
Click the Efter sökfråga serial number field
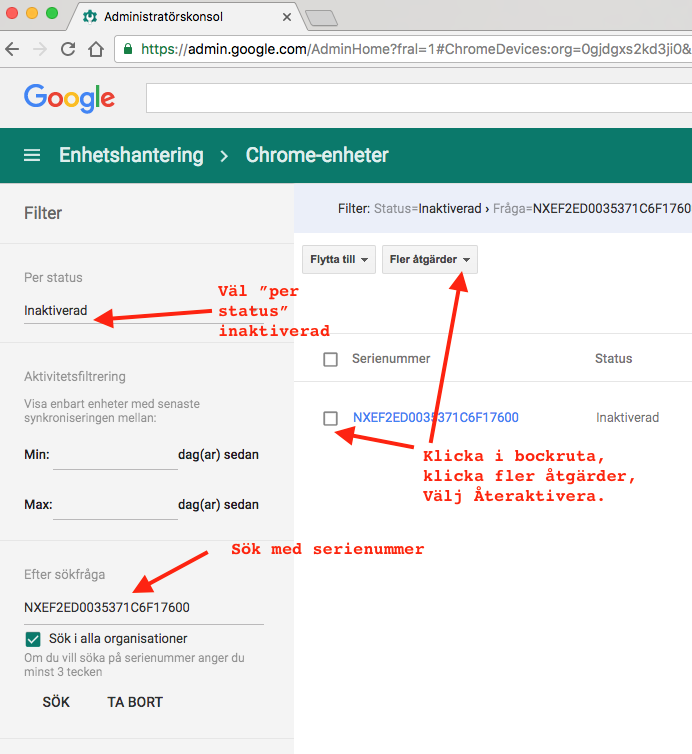[x=144, y=608]
